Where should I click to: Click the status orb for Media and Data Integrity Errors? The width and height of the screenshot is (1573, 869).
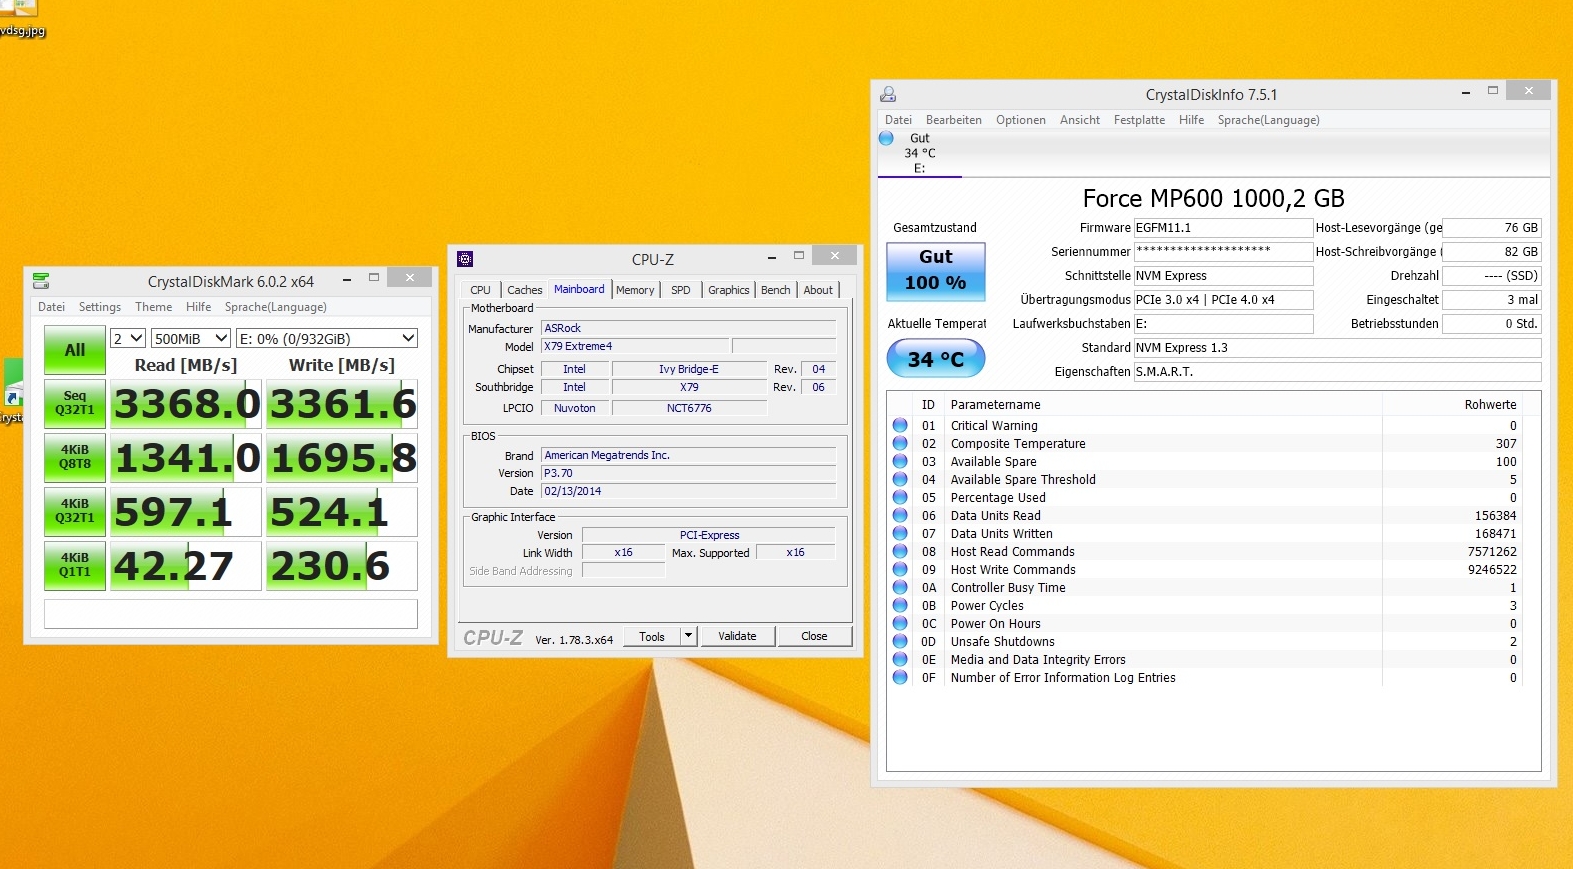(x=900, y=659)
